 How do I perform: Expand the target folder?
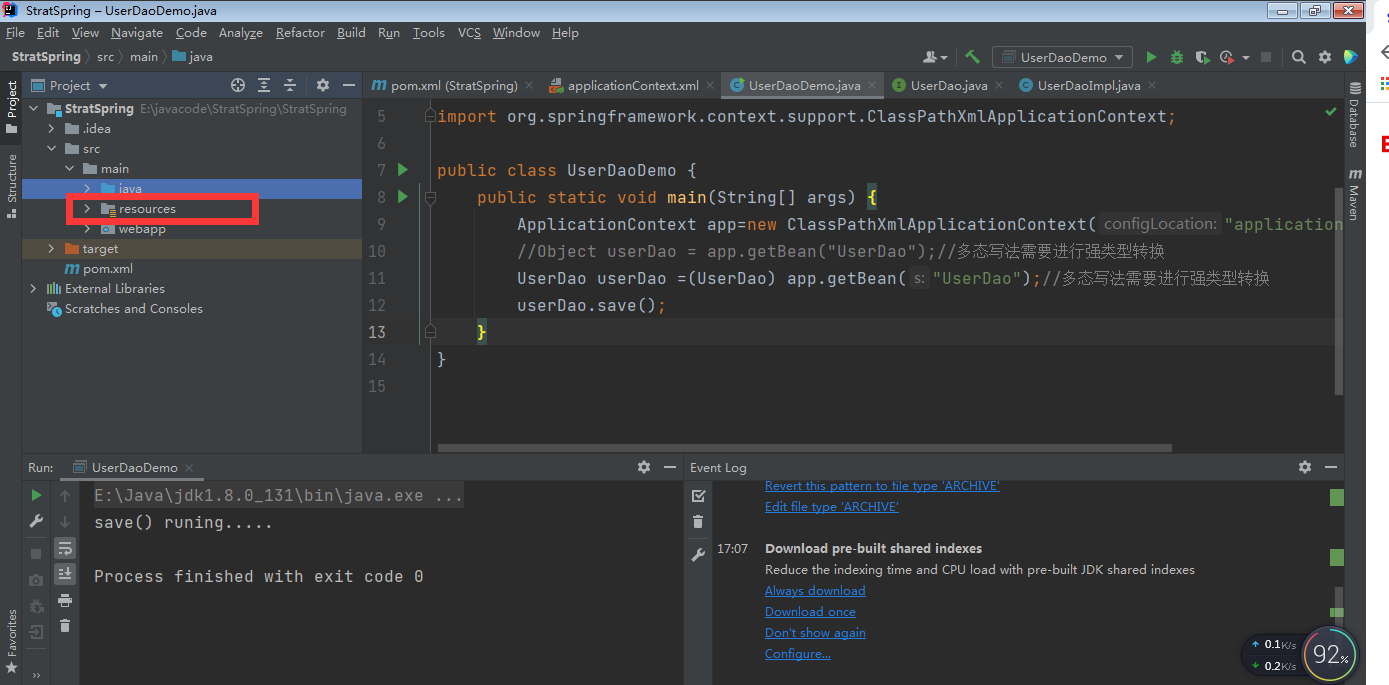[52, 249]
